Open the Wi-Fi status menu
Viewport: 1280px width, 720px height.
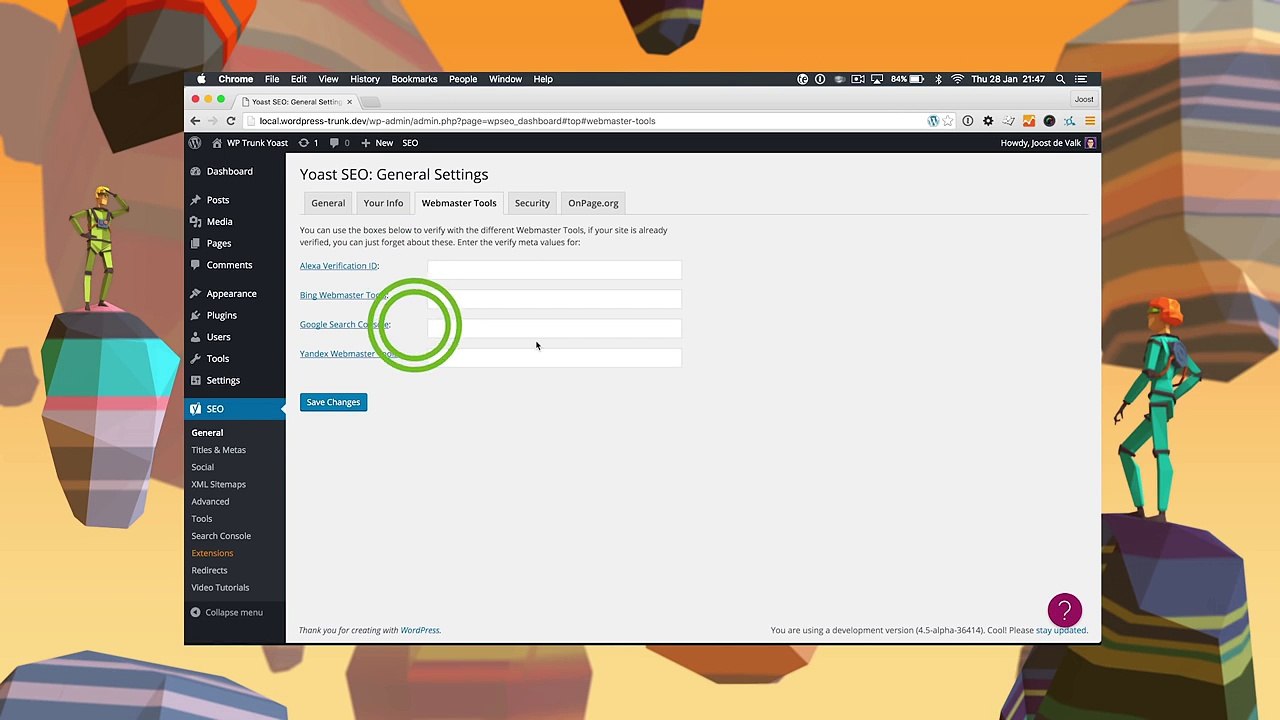click(957, 79)
